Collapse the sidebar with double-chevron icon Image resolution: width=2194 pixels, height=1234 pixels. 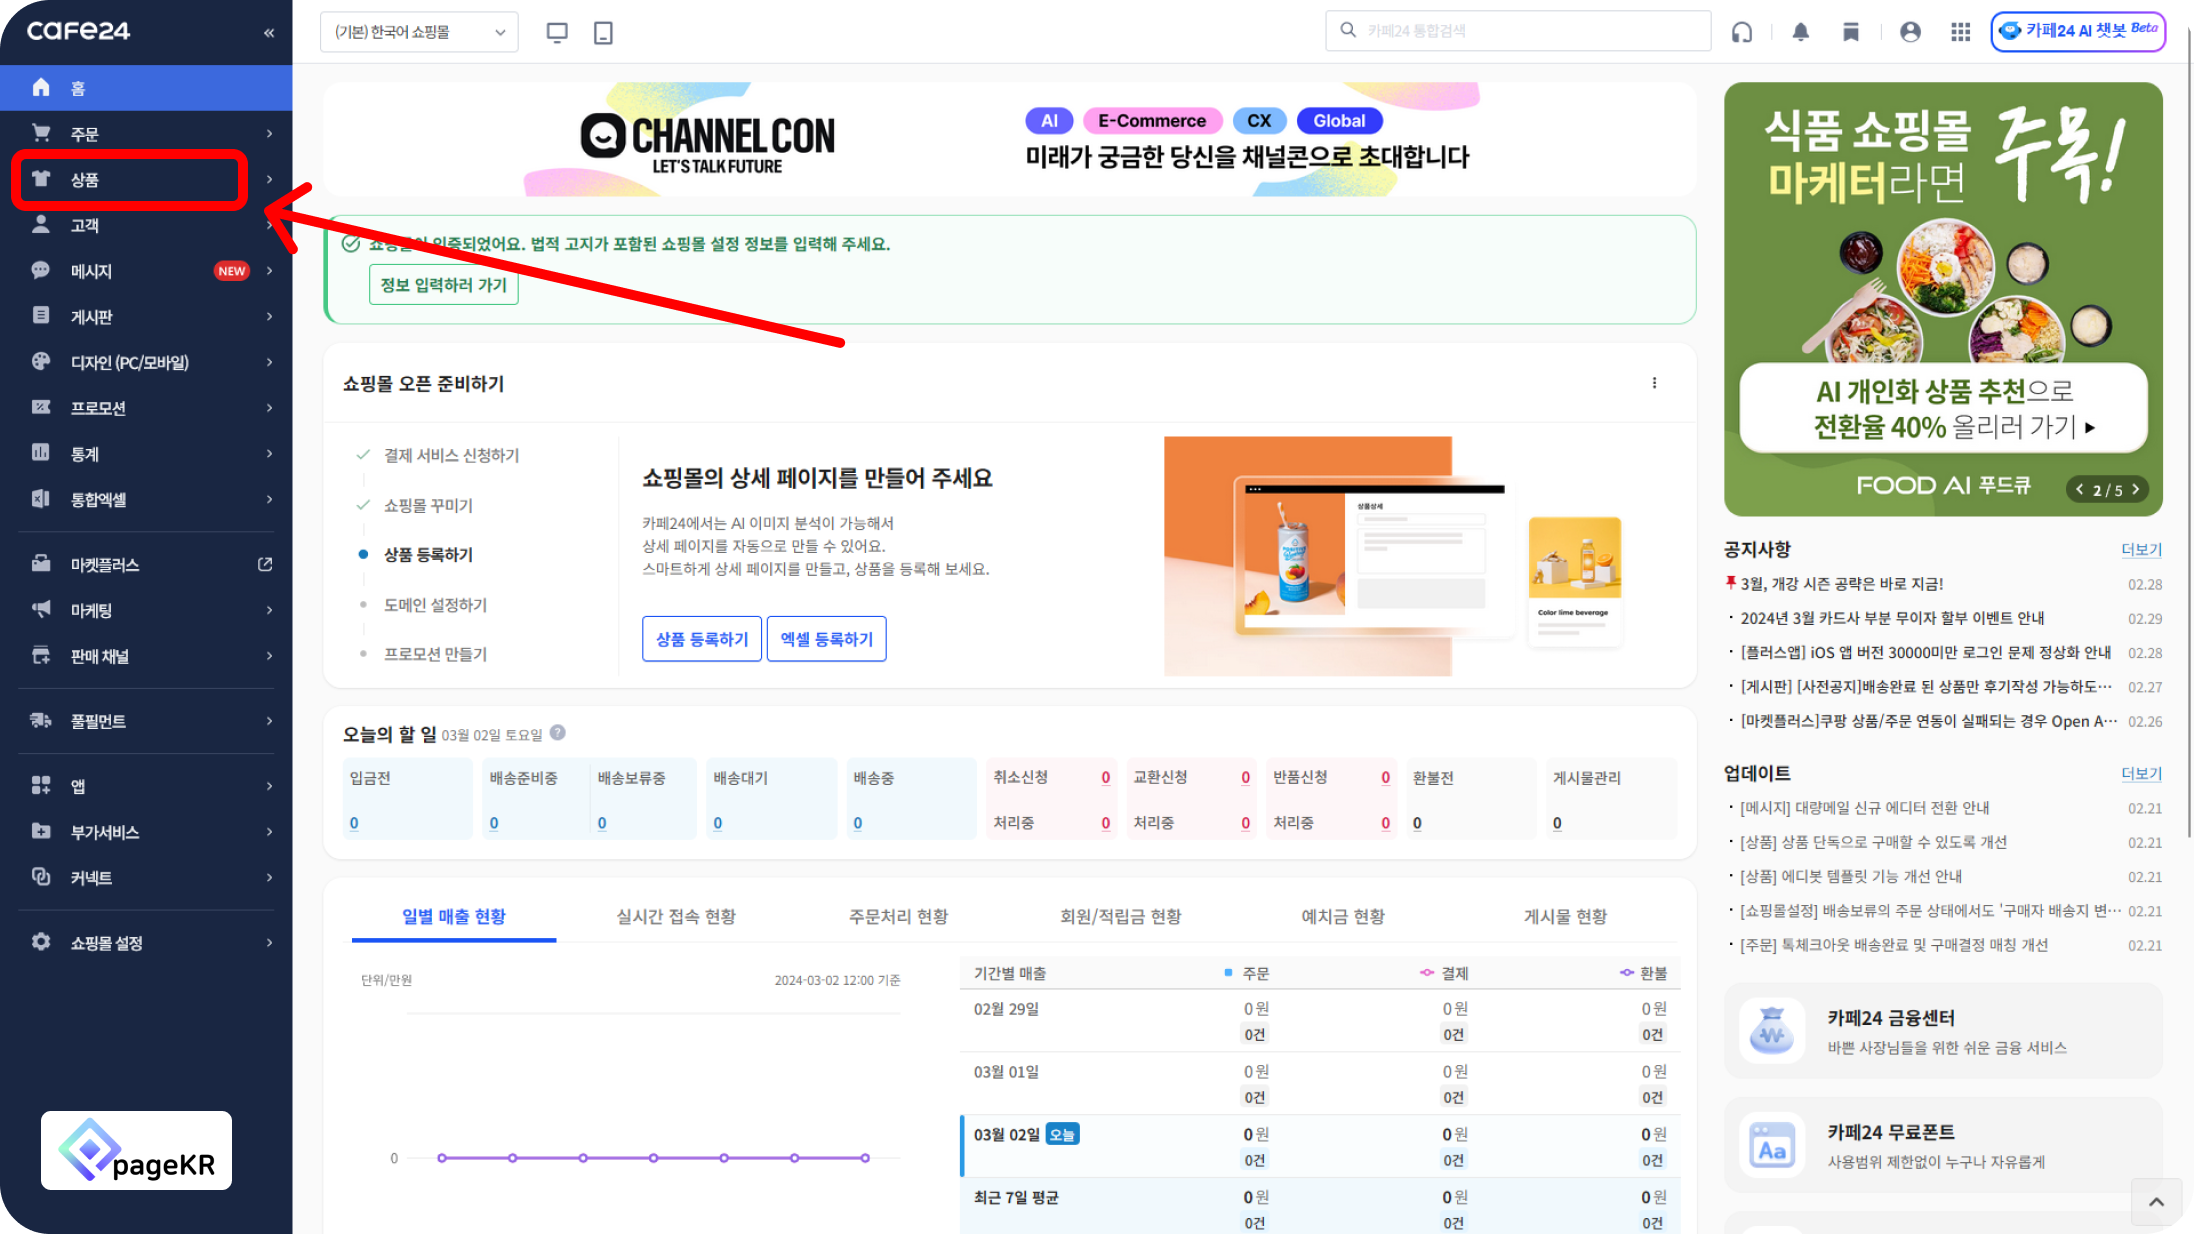tap(269, 33)
